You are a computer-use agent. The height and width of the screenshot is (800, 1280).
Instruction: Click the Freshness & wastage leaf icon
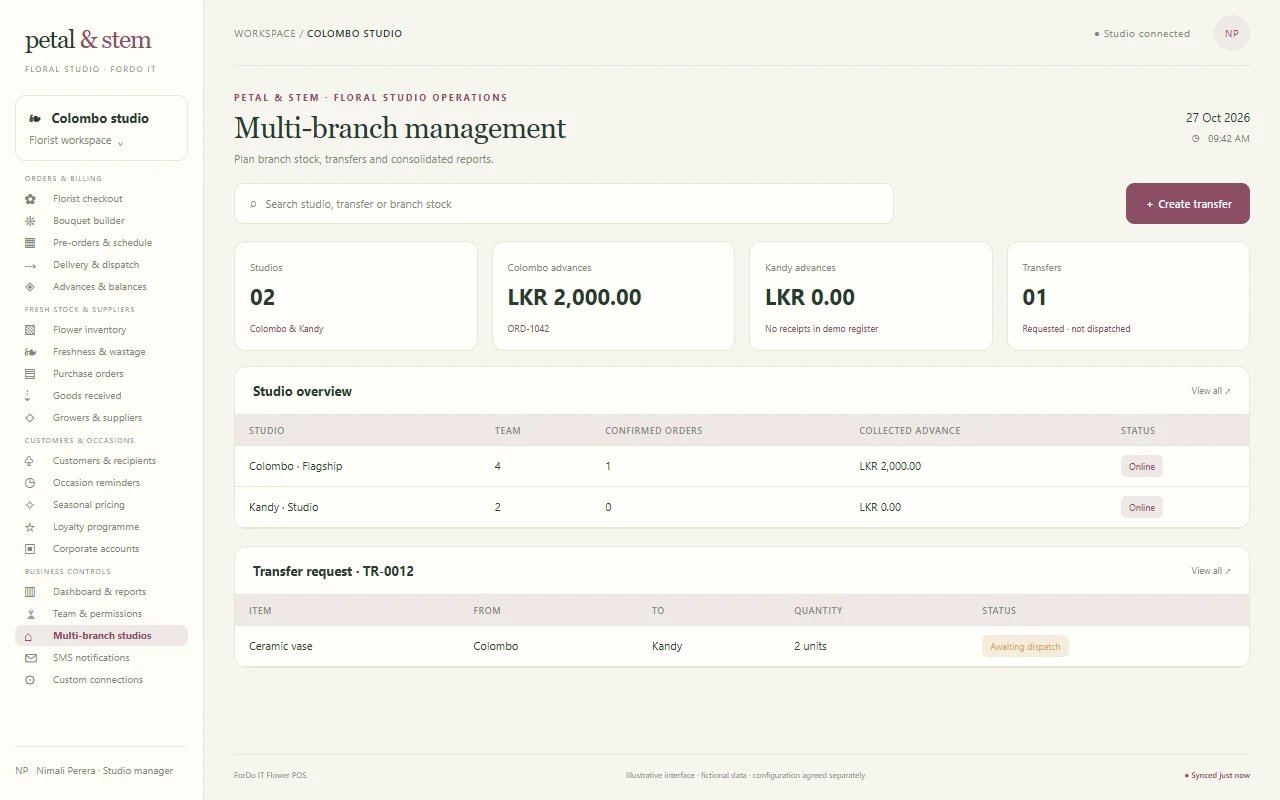(30, 352)
